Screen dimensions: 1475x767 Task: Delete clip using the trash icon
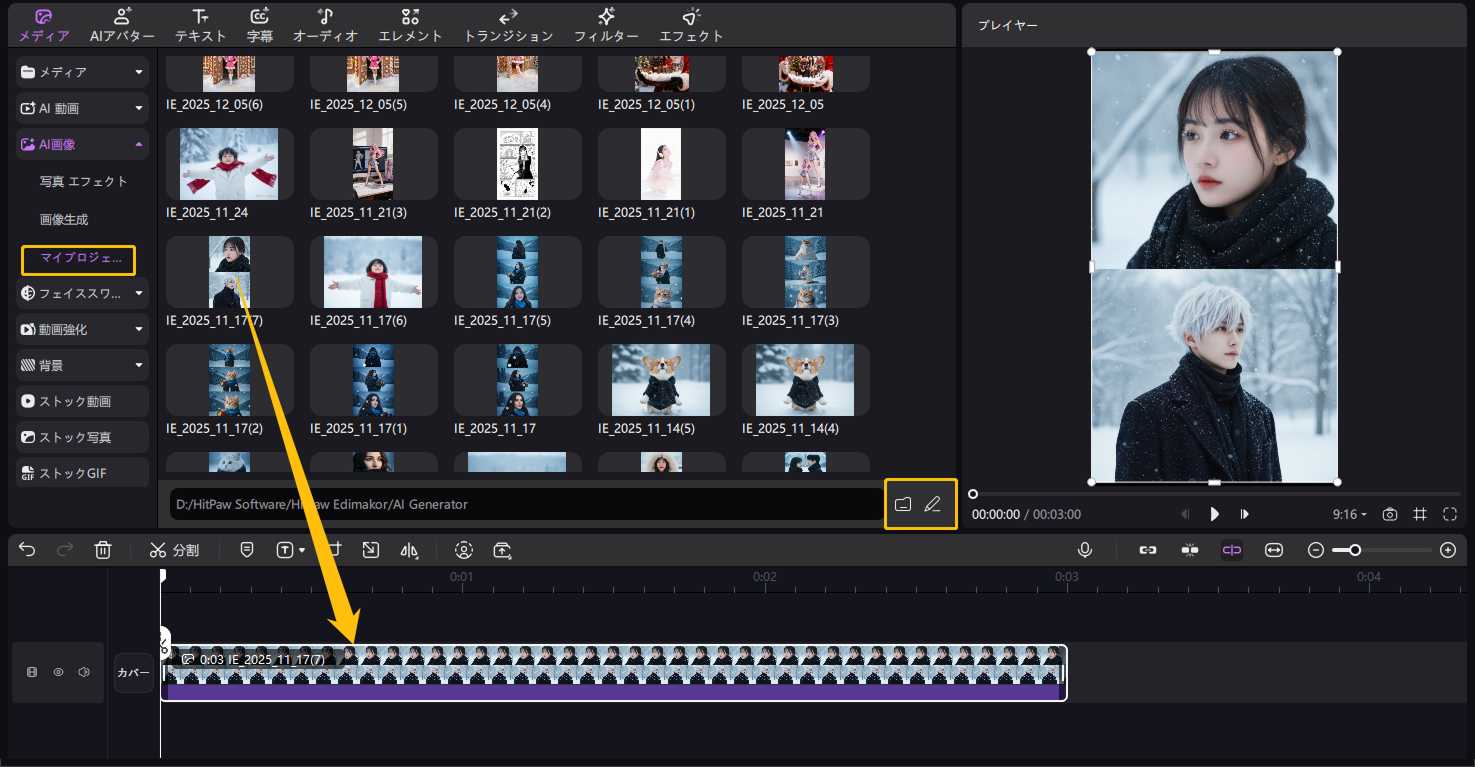(x=103, y=549)
